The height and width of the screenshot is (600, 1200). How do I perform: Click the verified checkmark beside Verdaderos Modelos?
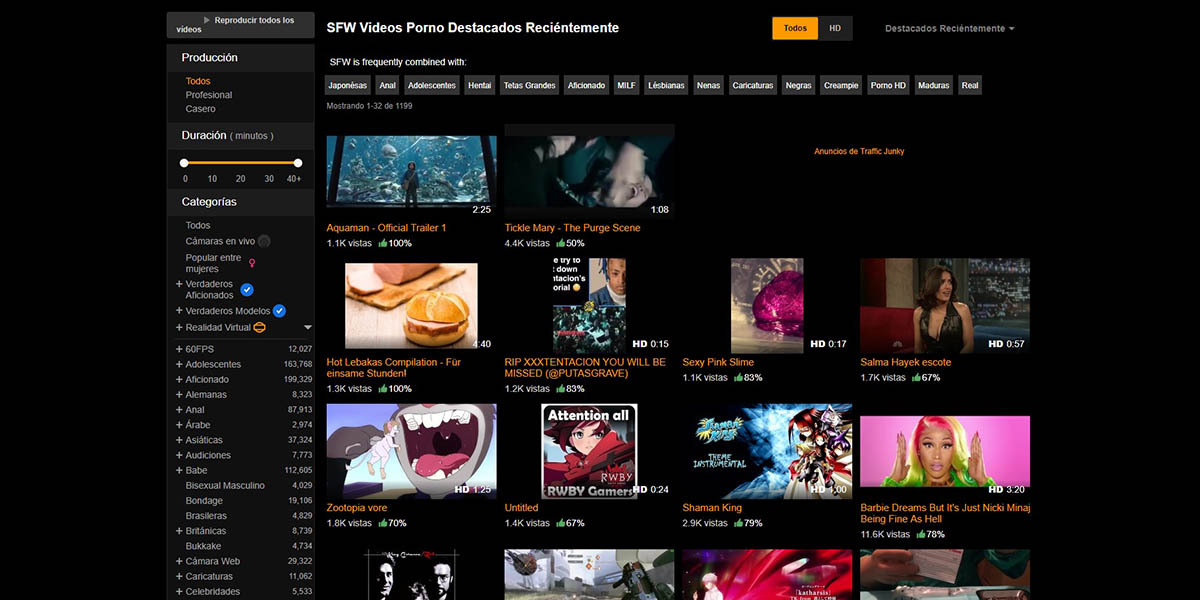(x=280, y=311)
